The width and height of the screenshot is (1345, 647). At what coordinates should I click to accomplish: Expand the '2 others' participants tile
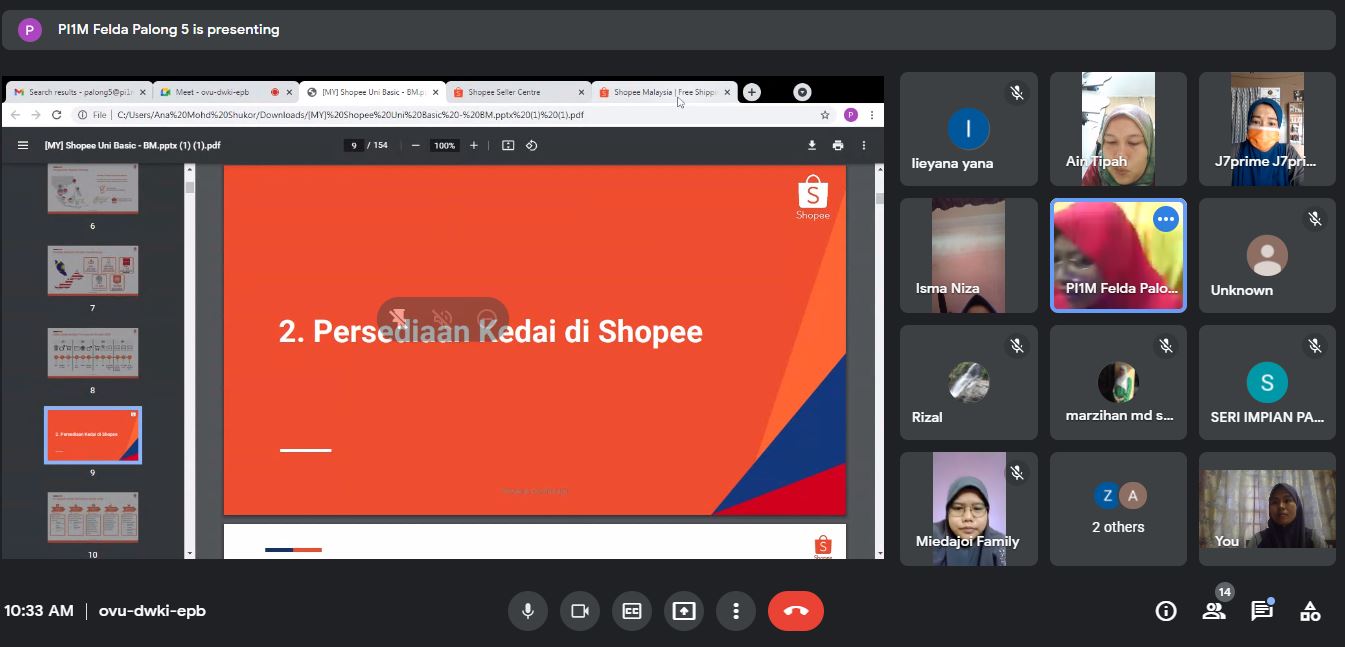pyautogui.click(x=1118, y=509)
